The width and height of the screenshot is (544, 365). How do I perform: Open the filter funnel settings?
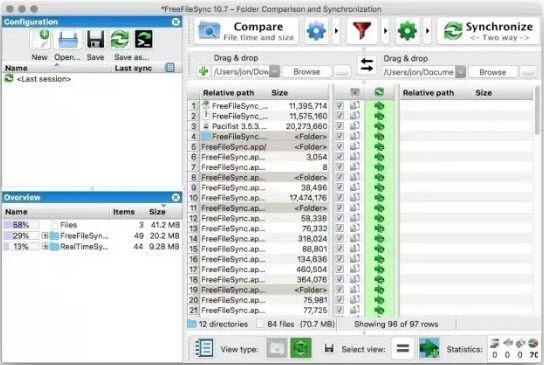pos(362,31)
